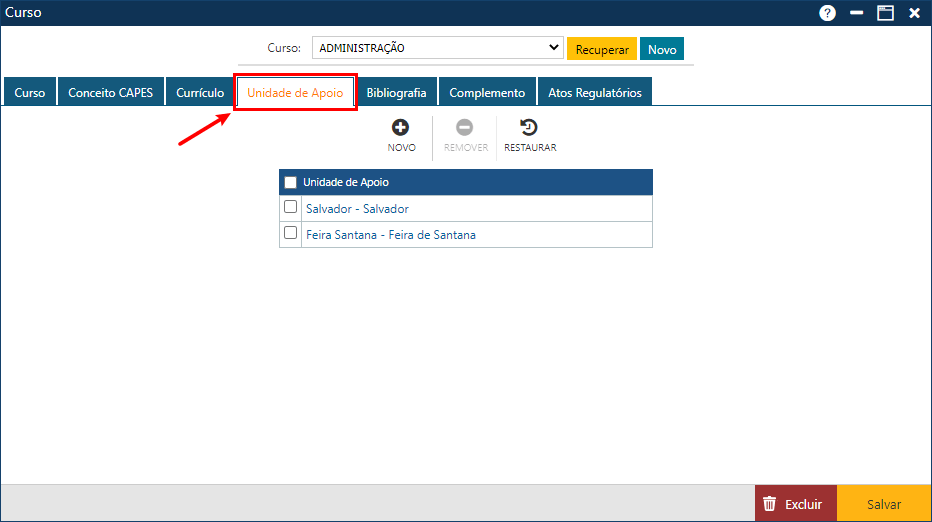Expand the Curso dropdown showing ADMINISTRAÇÃO
This screenshot has width=932, height=522.
click(x=555, y=48)
